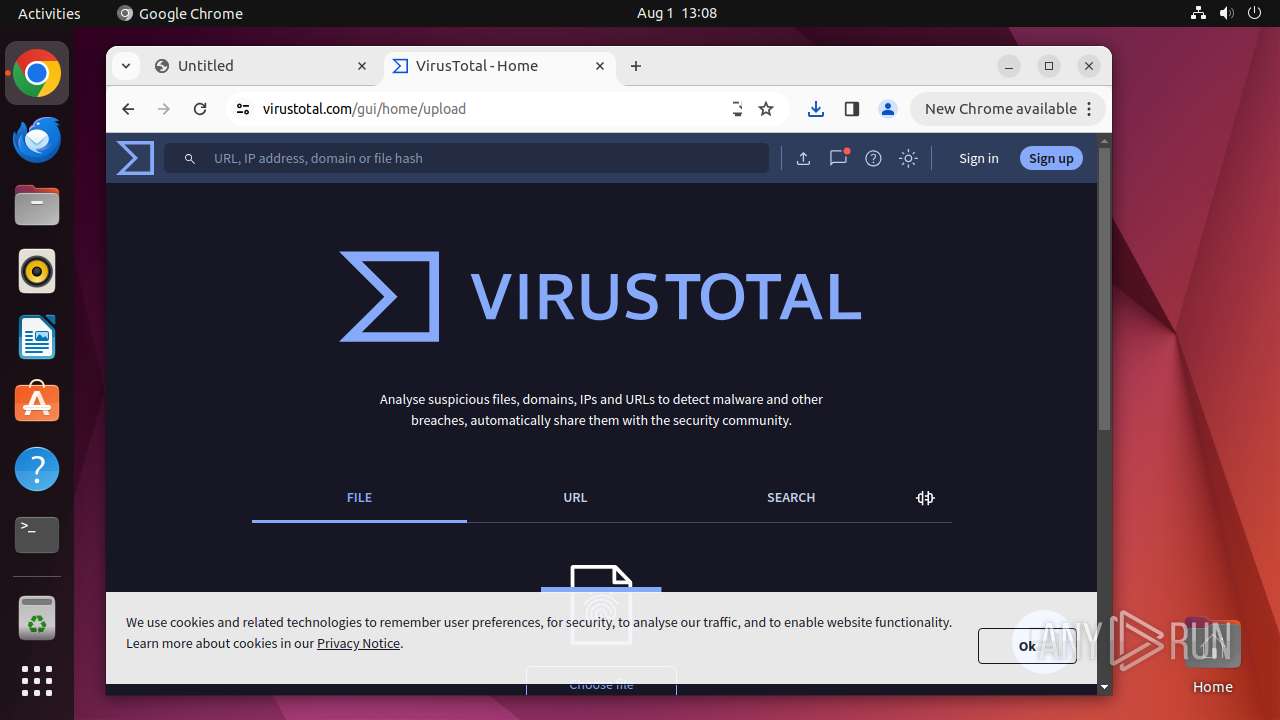Screen dimensions: 1280x720
Task: Launch Google Chrome from the dock
Action: pyautogui.click(x=37, y=73)
